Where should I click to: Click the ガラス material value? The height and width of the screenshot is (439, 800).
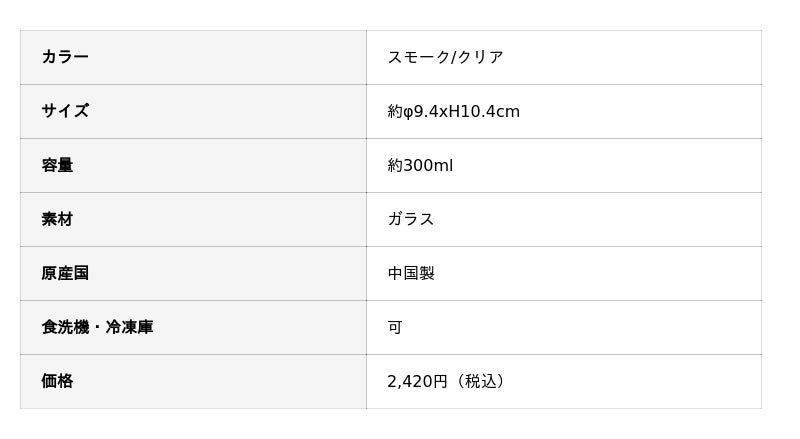coord(411,219)
